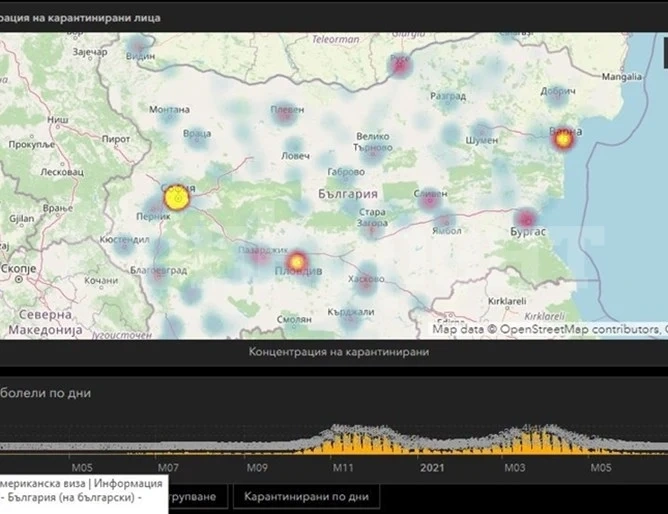Select the M09 timeline marker
Screen dimensions: 668x514
click(x=257, y=468)
